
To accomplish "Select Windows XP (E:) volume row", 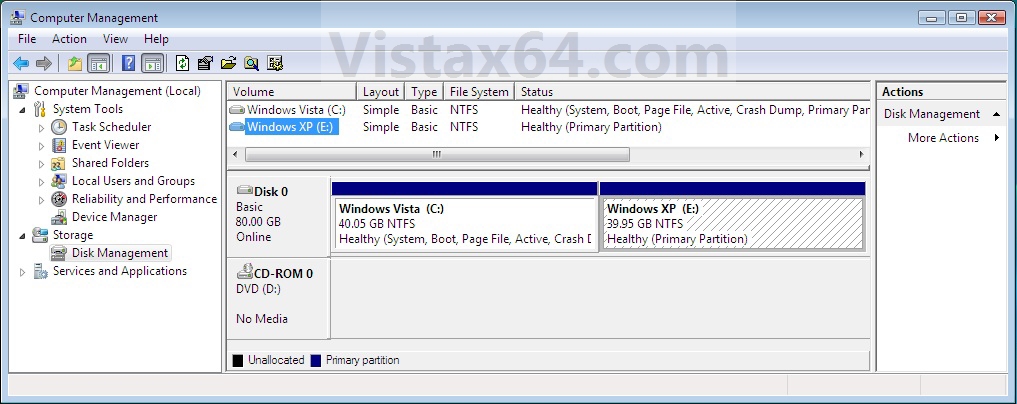I will click(x=548, y=127).
